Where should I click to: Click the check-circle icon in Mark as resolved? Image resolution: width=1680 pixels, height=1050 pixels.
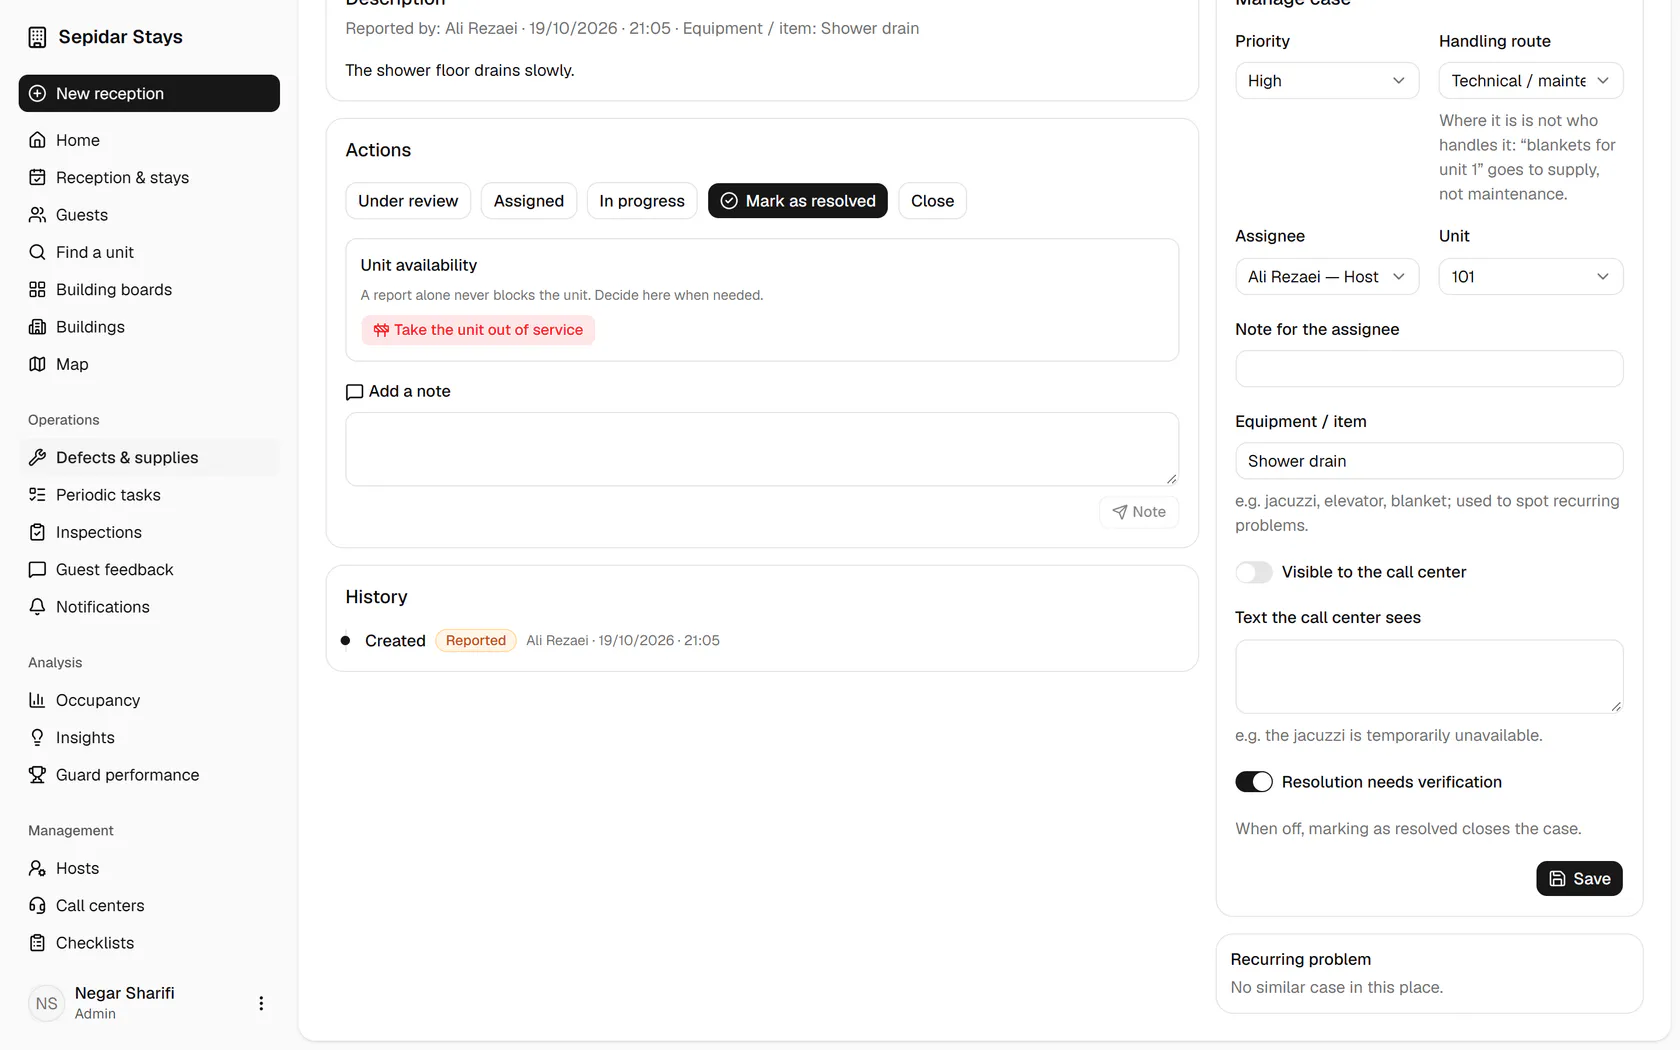pos(730,201)
